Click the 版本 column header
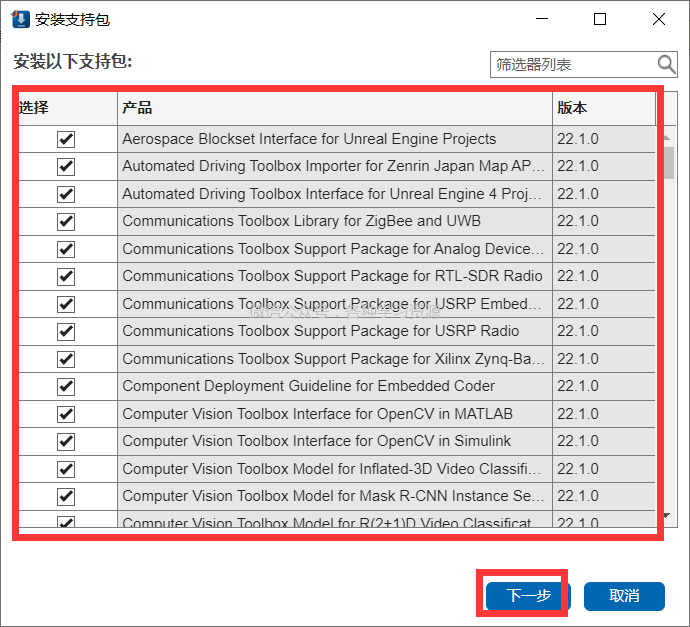The width and height of the screenshot is (690, 627). coord(604,108)
